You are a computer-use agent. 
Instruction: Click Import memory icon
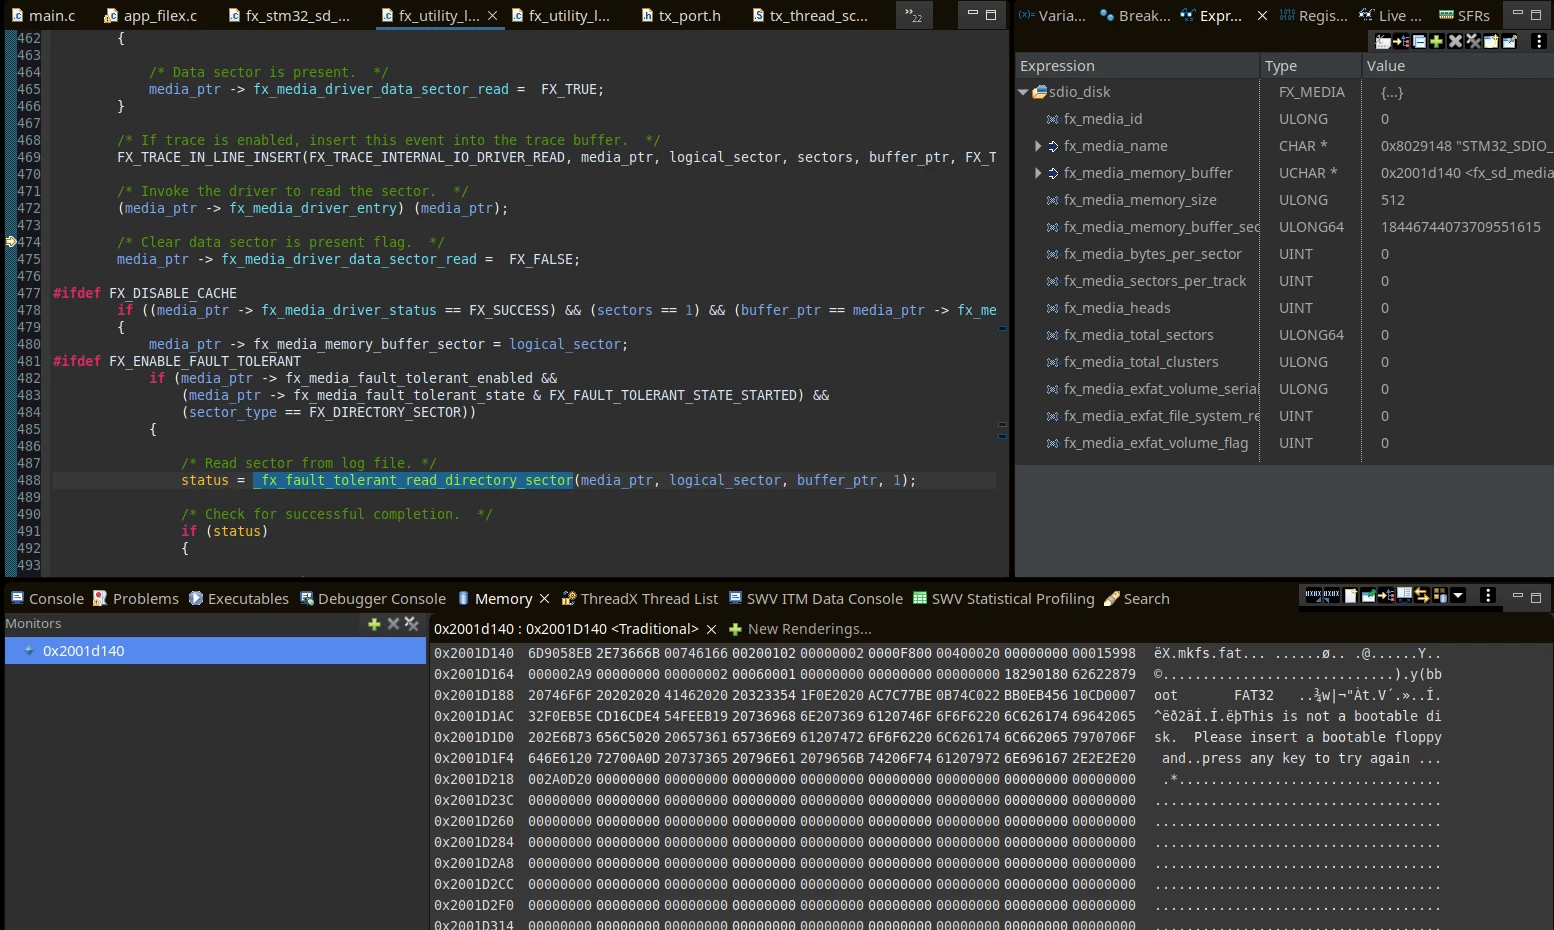(x=1314, y=595)
